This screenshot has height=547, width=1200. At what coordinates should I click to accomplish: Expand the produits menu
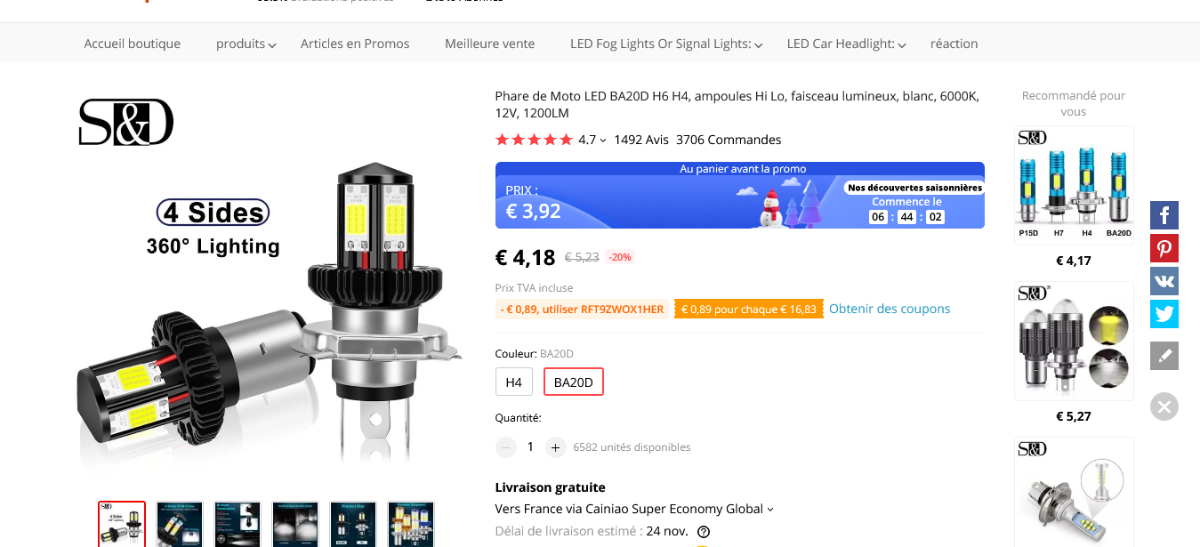coord(246,44)
